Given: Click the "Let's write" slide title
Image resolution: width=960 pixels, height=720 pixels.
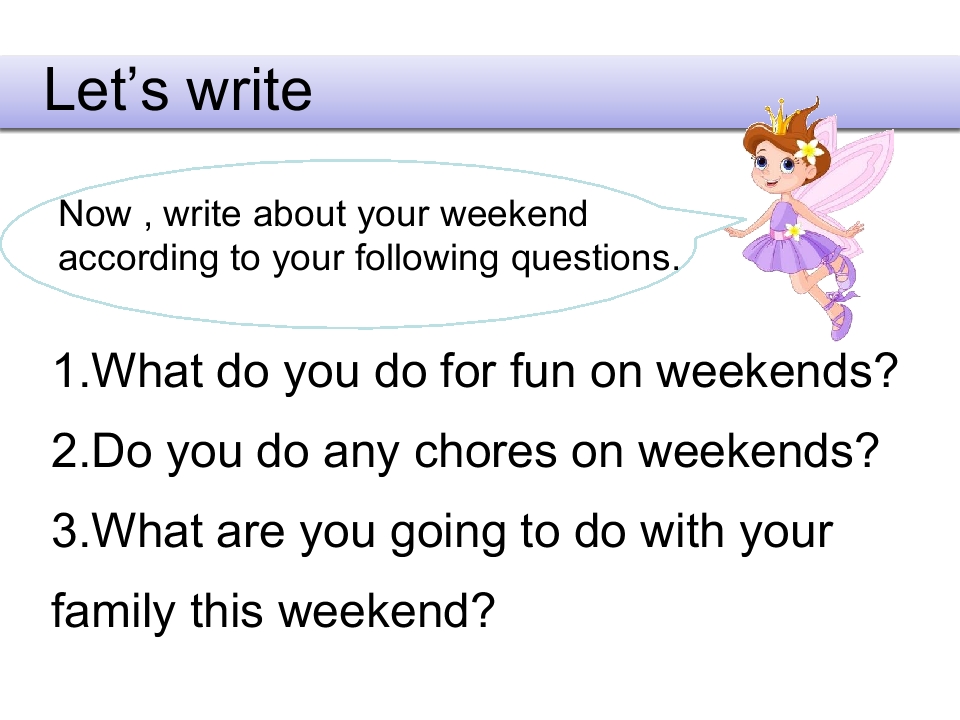Looking at the screenshot, I should tap(178, 90).
